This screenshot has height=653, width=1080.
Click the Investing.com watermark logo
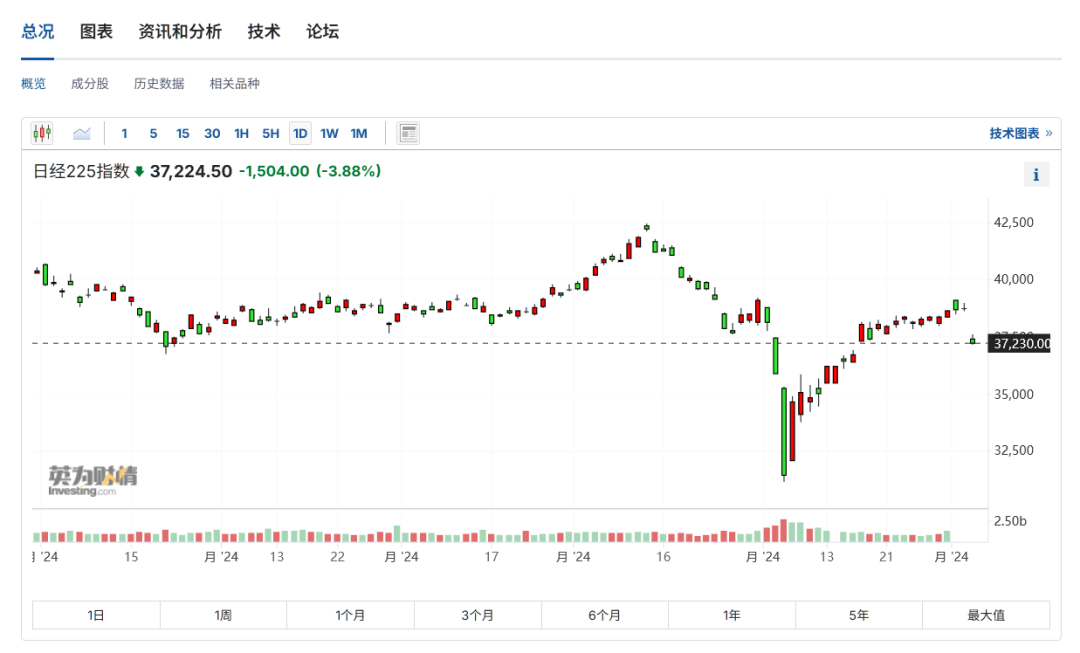[x=92, y=480]
